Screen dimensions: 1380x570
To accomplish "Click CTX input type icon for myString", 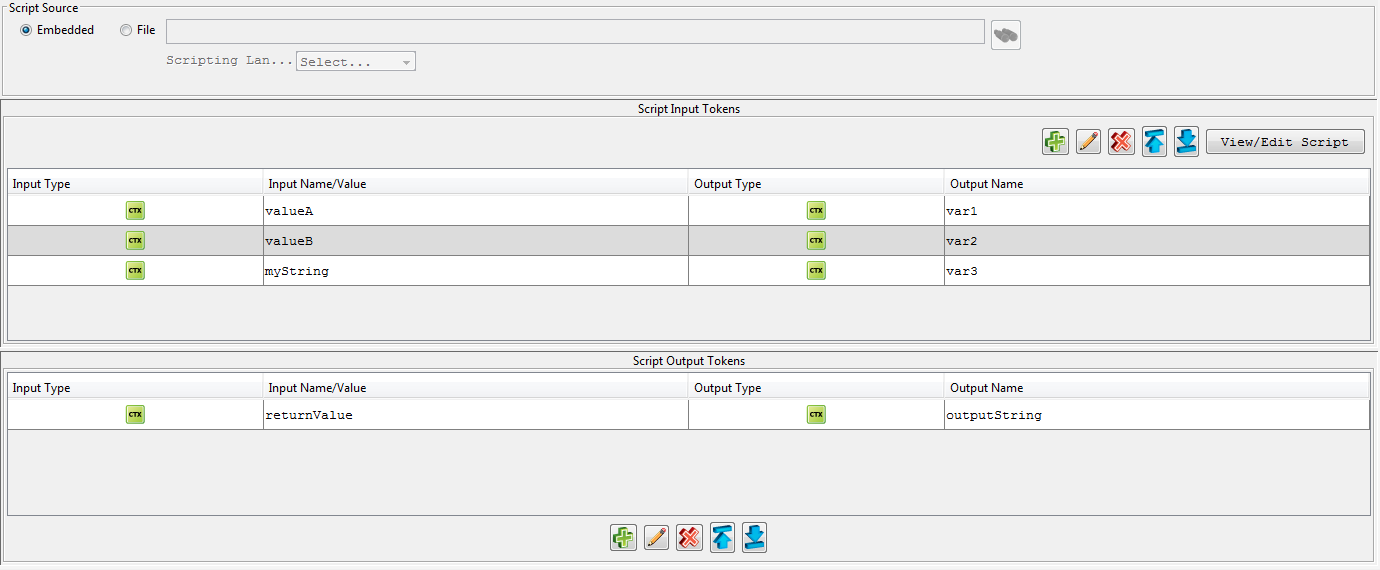I will [135, 271].
